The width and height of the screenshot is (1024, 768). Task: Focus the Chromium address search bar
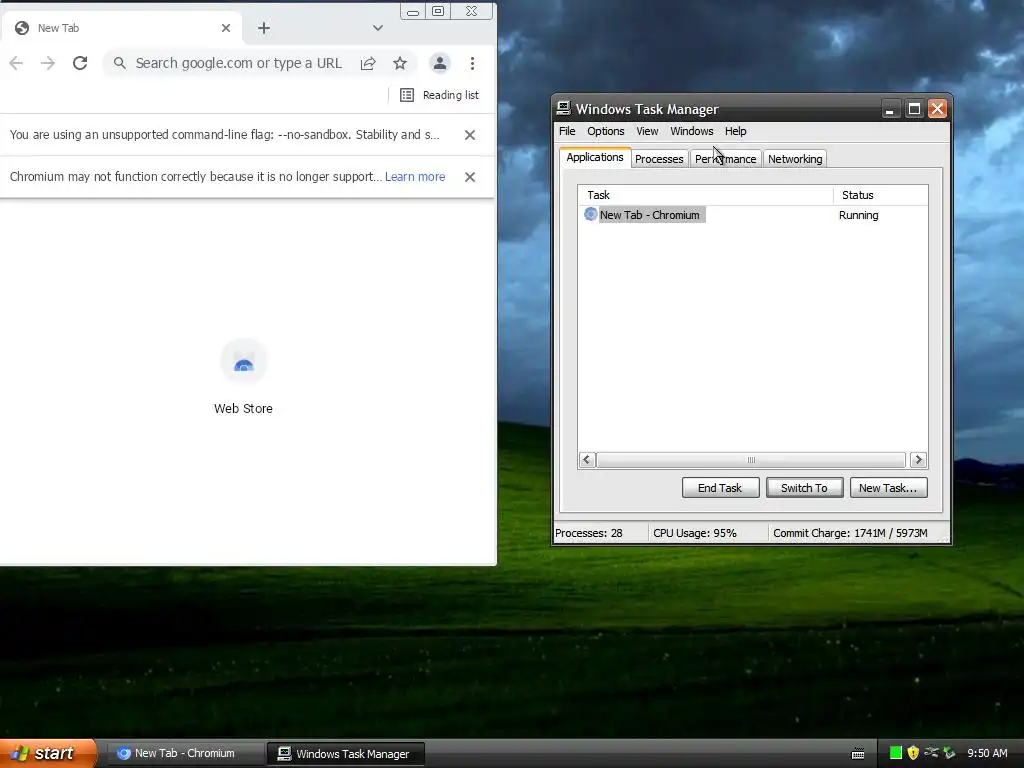237,63
